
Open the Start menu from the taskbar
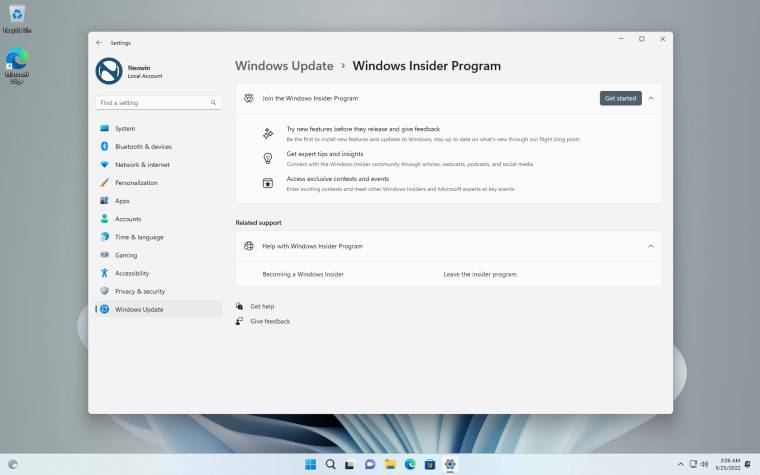pos(311,464)
